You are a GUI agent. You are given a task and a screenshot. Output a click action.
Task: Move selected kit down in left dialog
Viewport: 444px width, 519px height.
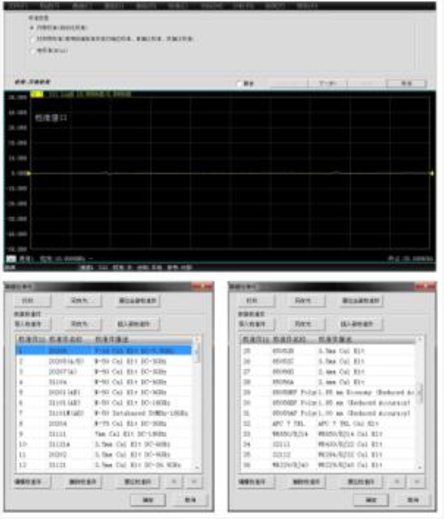(x=194, y=482)
